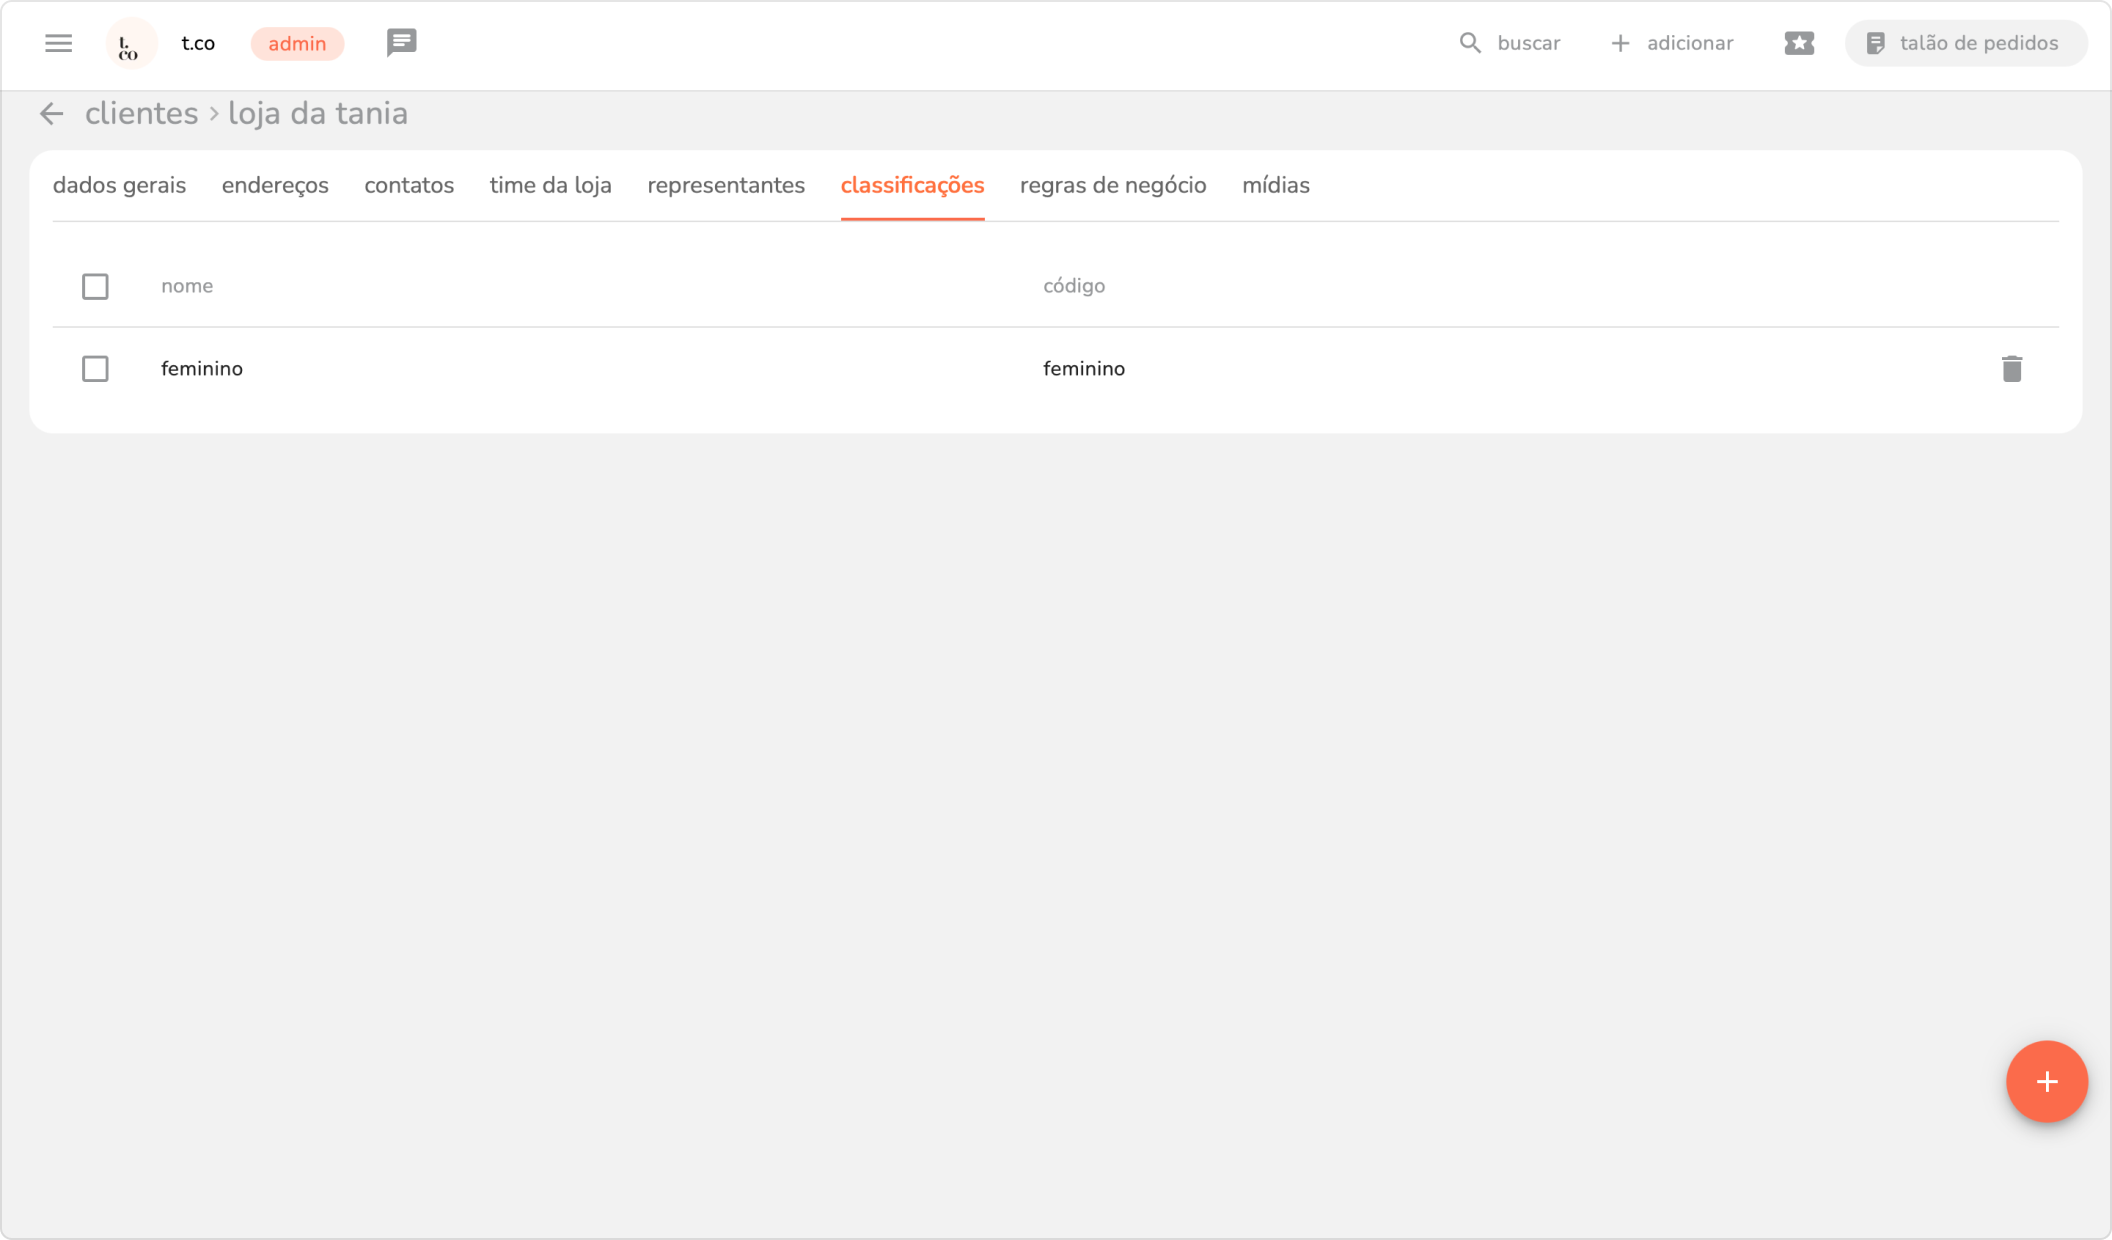The image size is (2112, 1240).
Task: Go back with the arrow icon
Action: pos(51,114)
